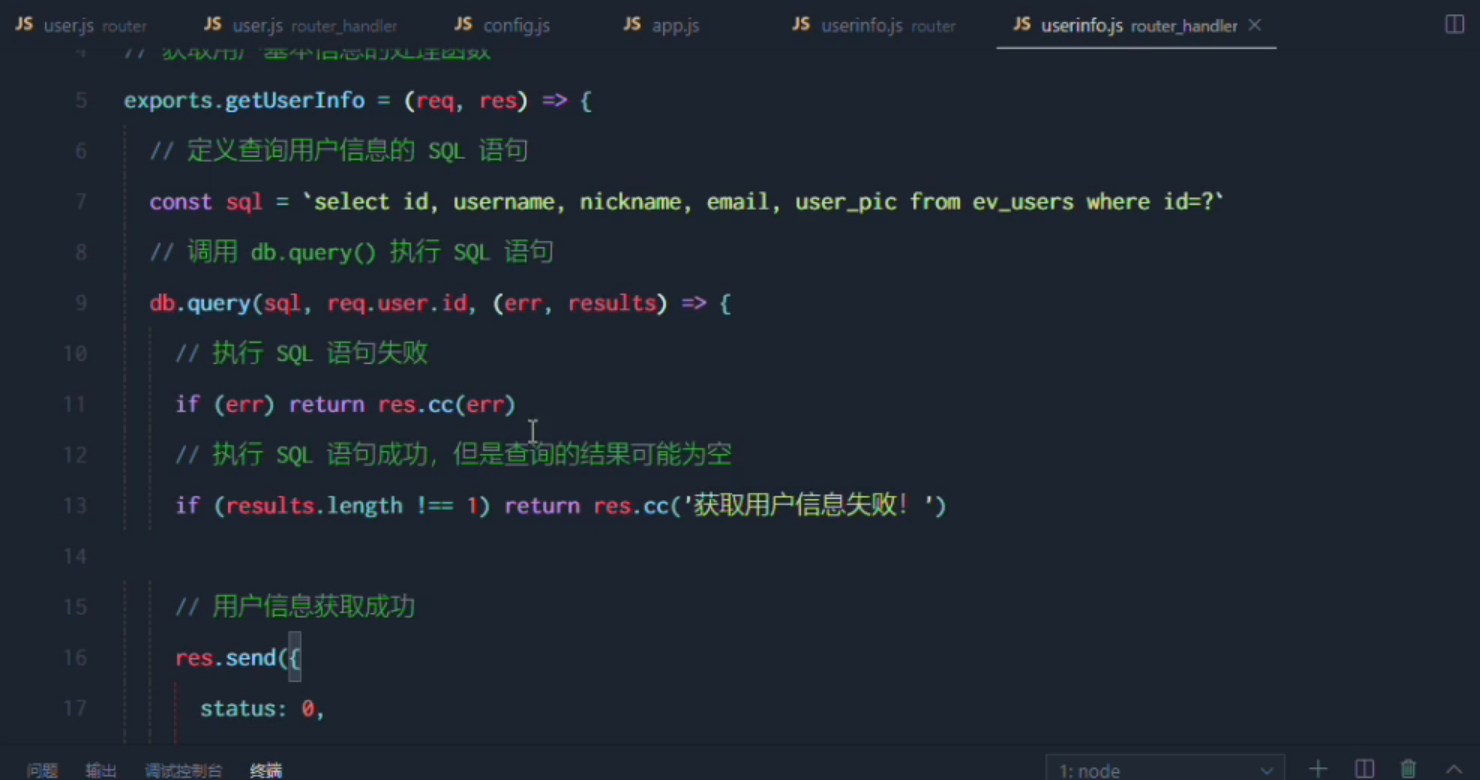Viewport: 1480px width, 780px height.
Task: Click 'res.cc(err)' on line 11
Action: [446, 404]
